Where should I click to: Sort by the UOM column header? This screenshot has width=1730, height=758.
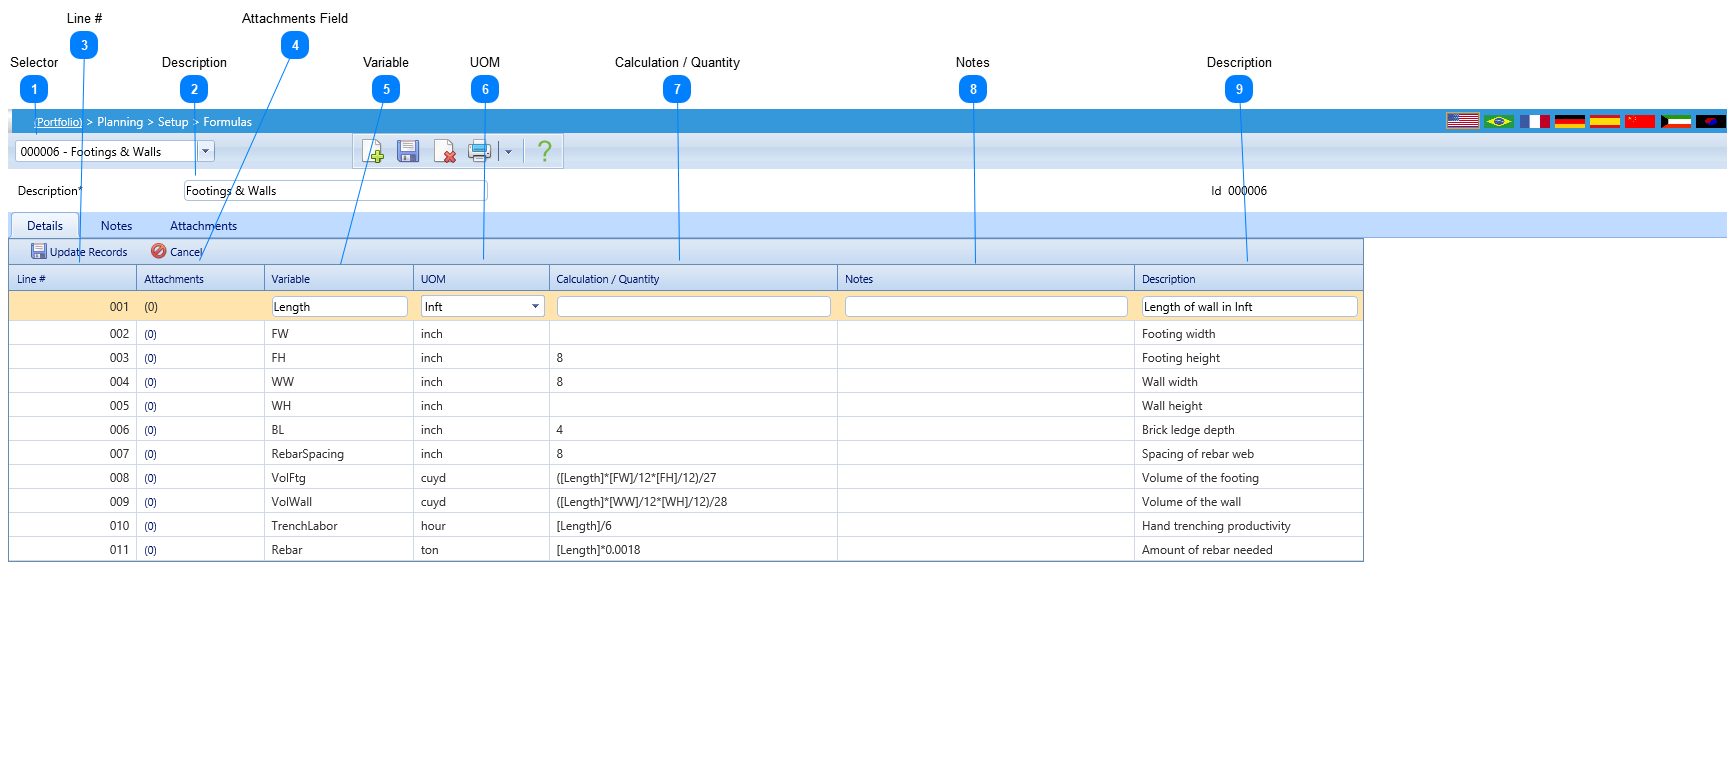[x=481, y=279]
